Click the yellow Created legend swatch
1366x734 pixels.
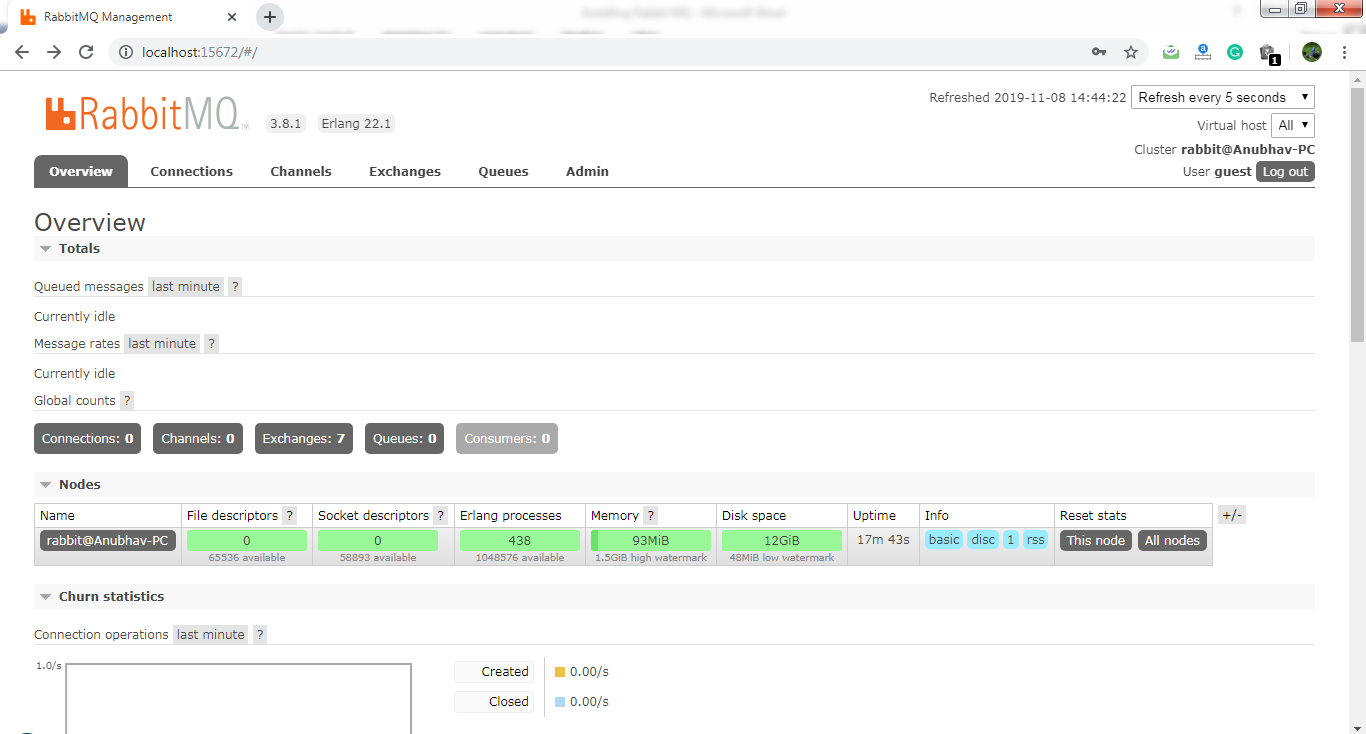tap(560, 672)
